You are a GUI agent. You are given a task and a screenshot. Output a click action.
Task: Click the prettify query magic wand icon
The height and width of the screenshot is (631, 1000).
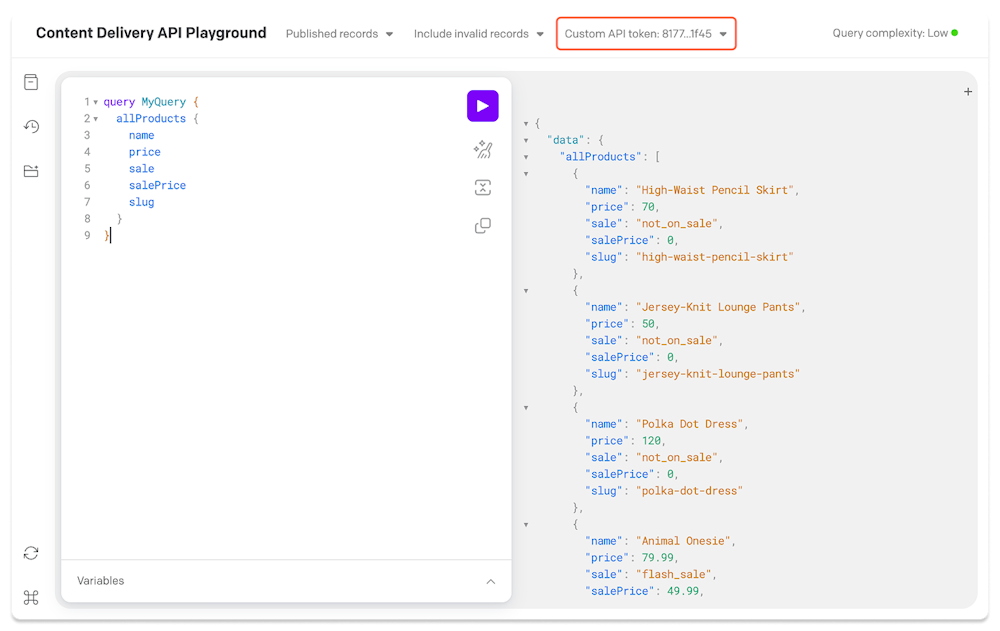[x=482, y=150]
